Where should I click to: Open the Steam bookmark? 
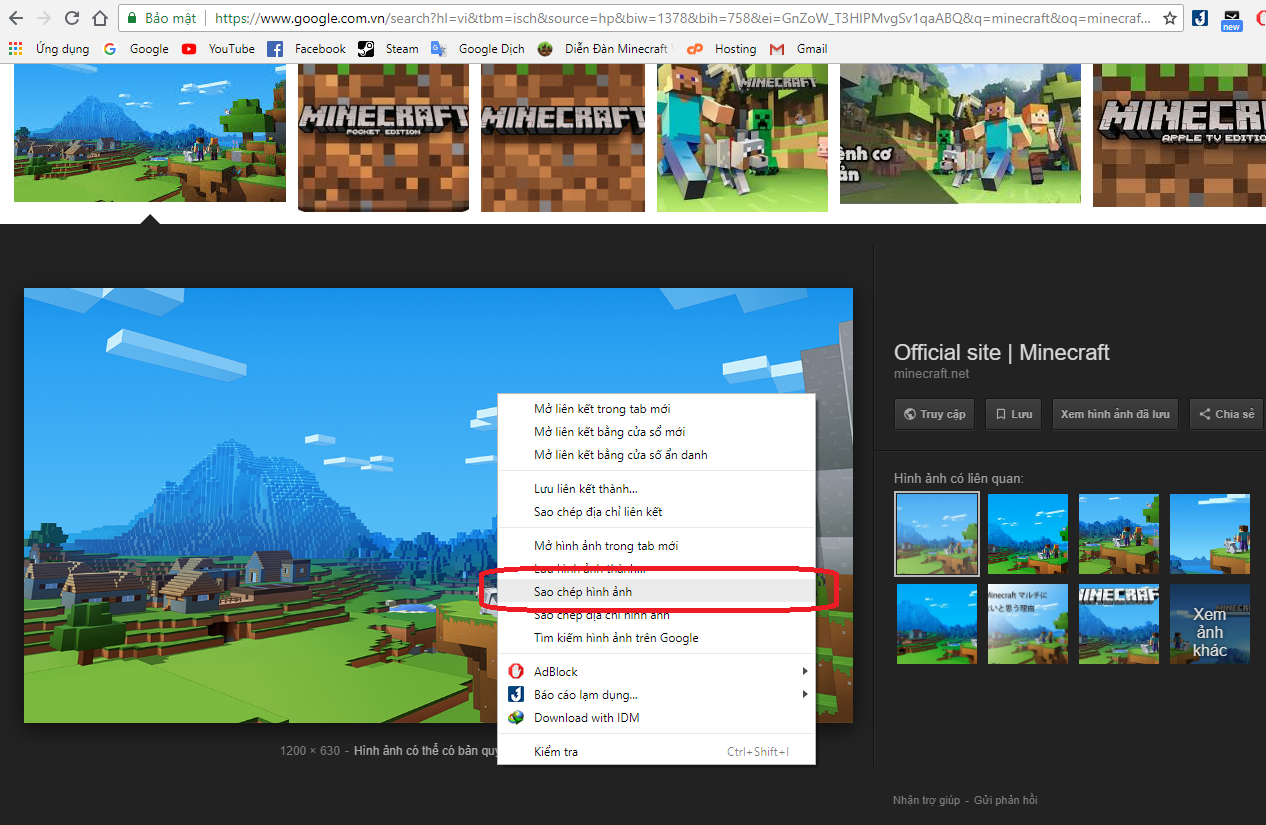389,49
